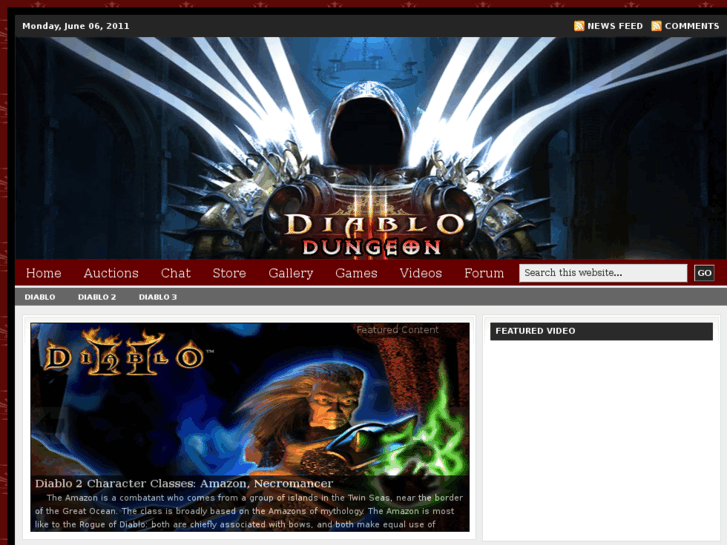Go to the Forum
727x545 pixels.
point(484,273)
